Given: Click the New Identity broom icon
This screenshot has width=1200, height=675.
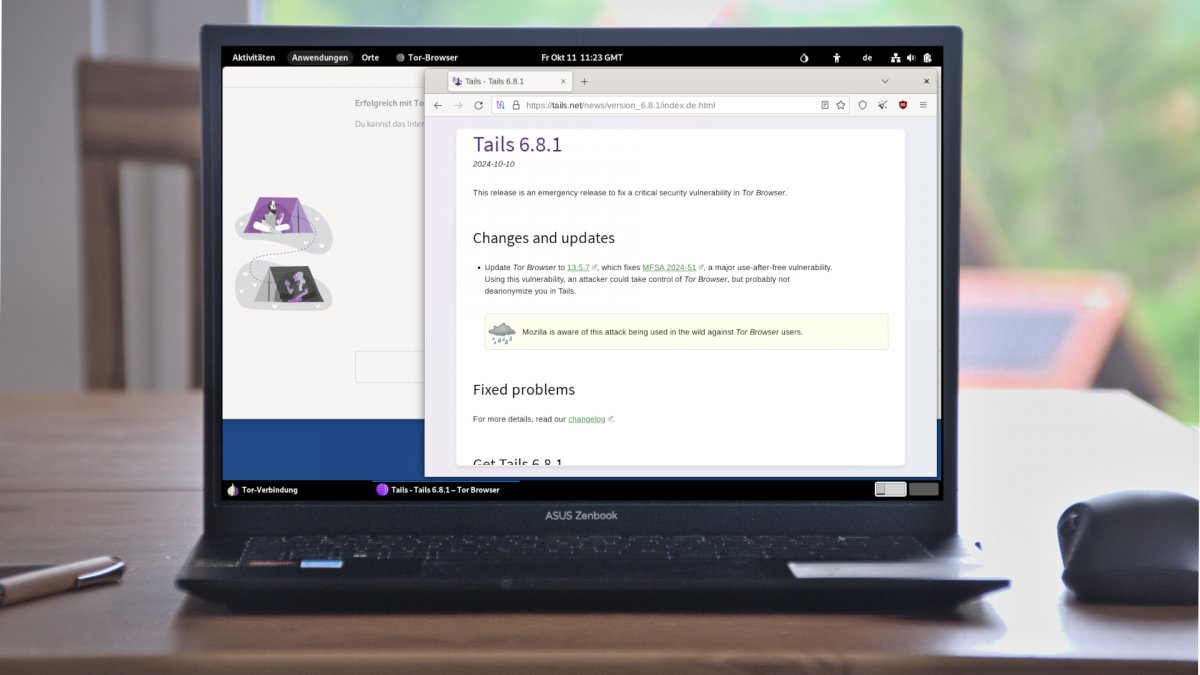Looking at the screenshot, I should pyautogui.click(x=882, y=105).
